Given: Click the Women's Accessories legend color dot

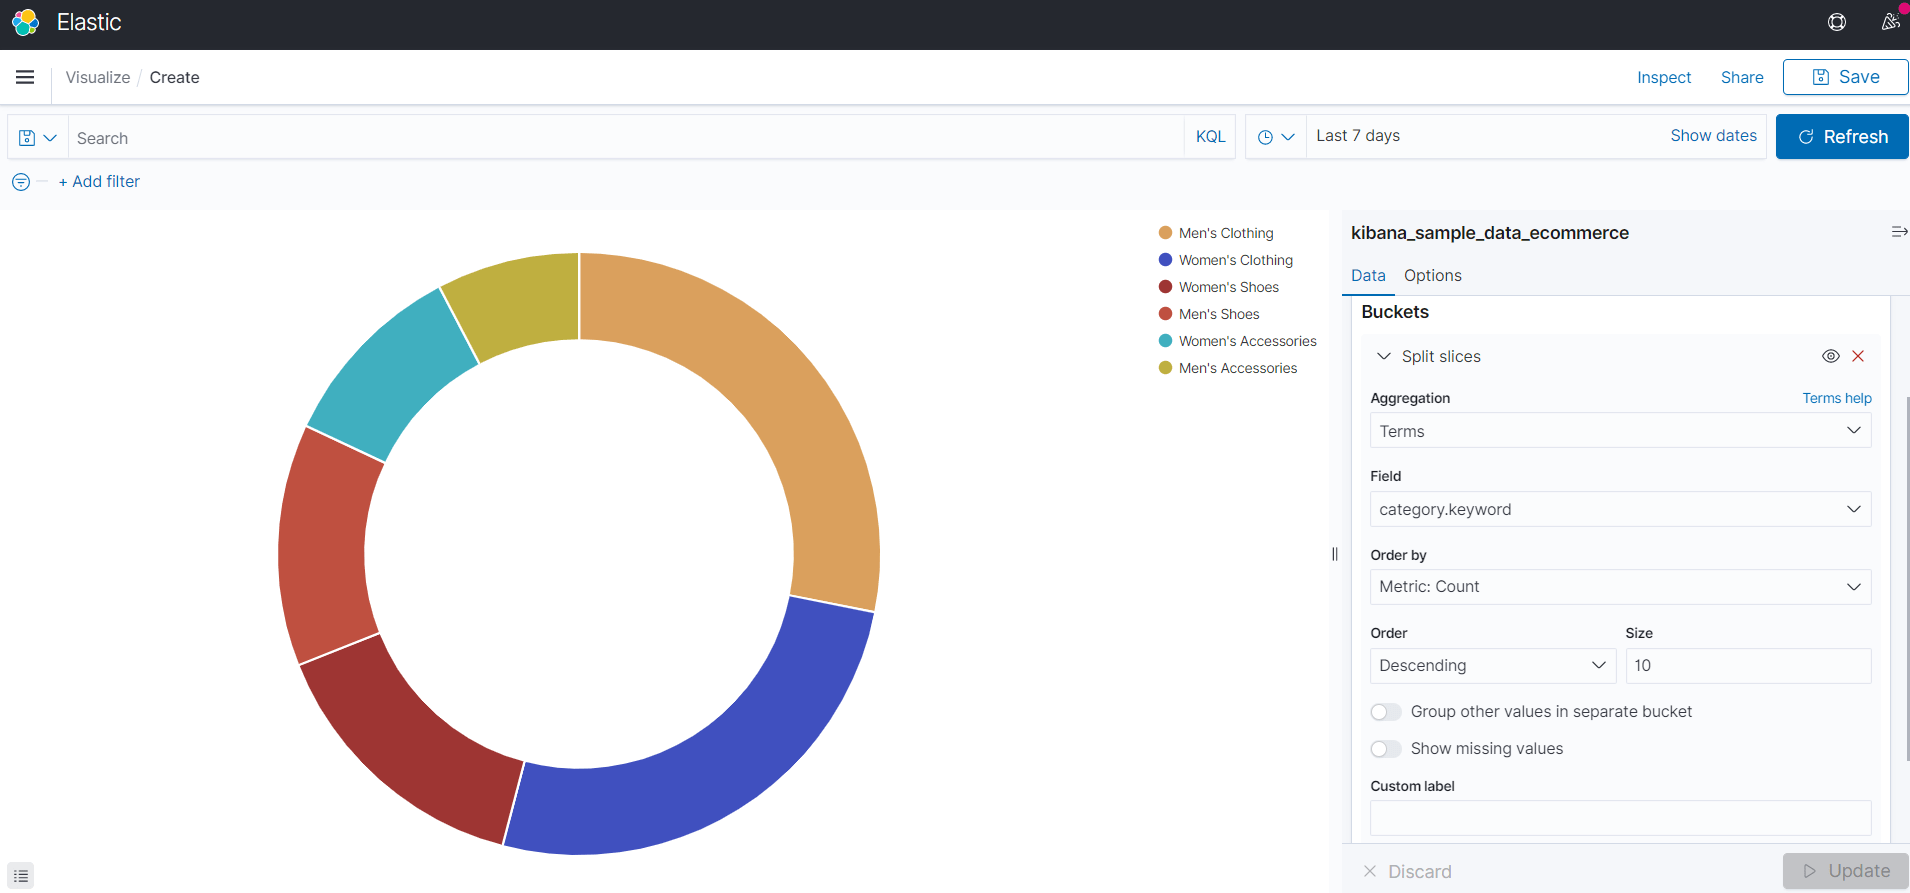Looking at the screenshot, I should (x=1165, y=341).
